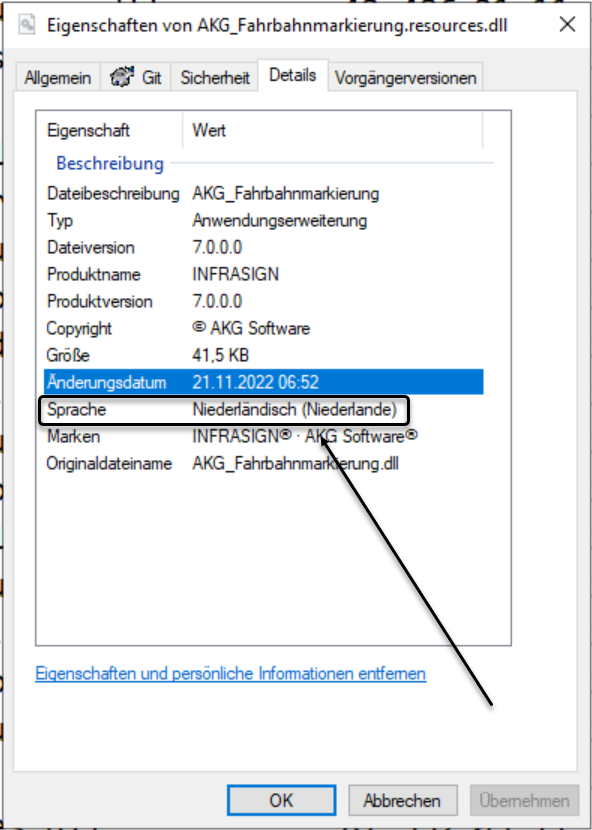Click the Git icon on the Git tab

pos(122,77)
